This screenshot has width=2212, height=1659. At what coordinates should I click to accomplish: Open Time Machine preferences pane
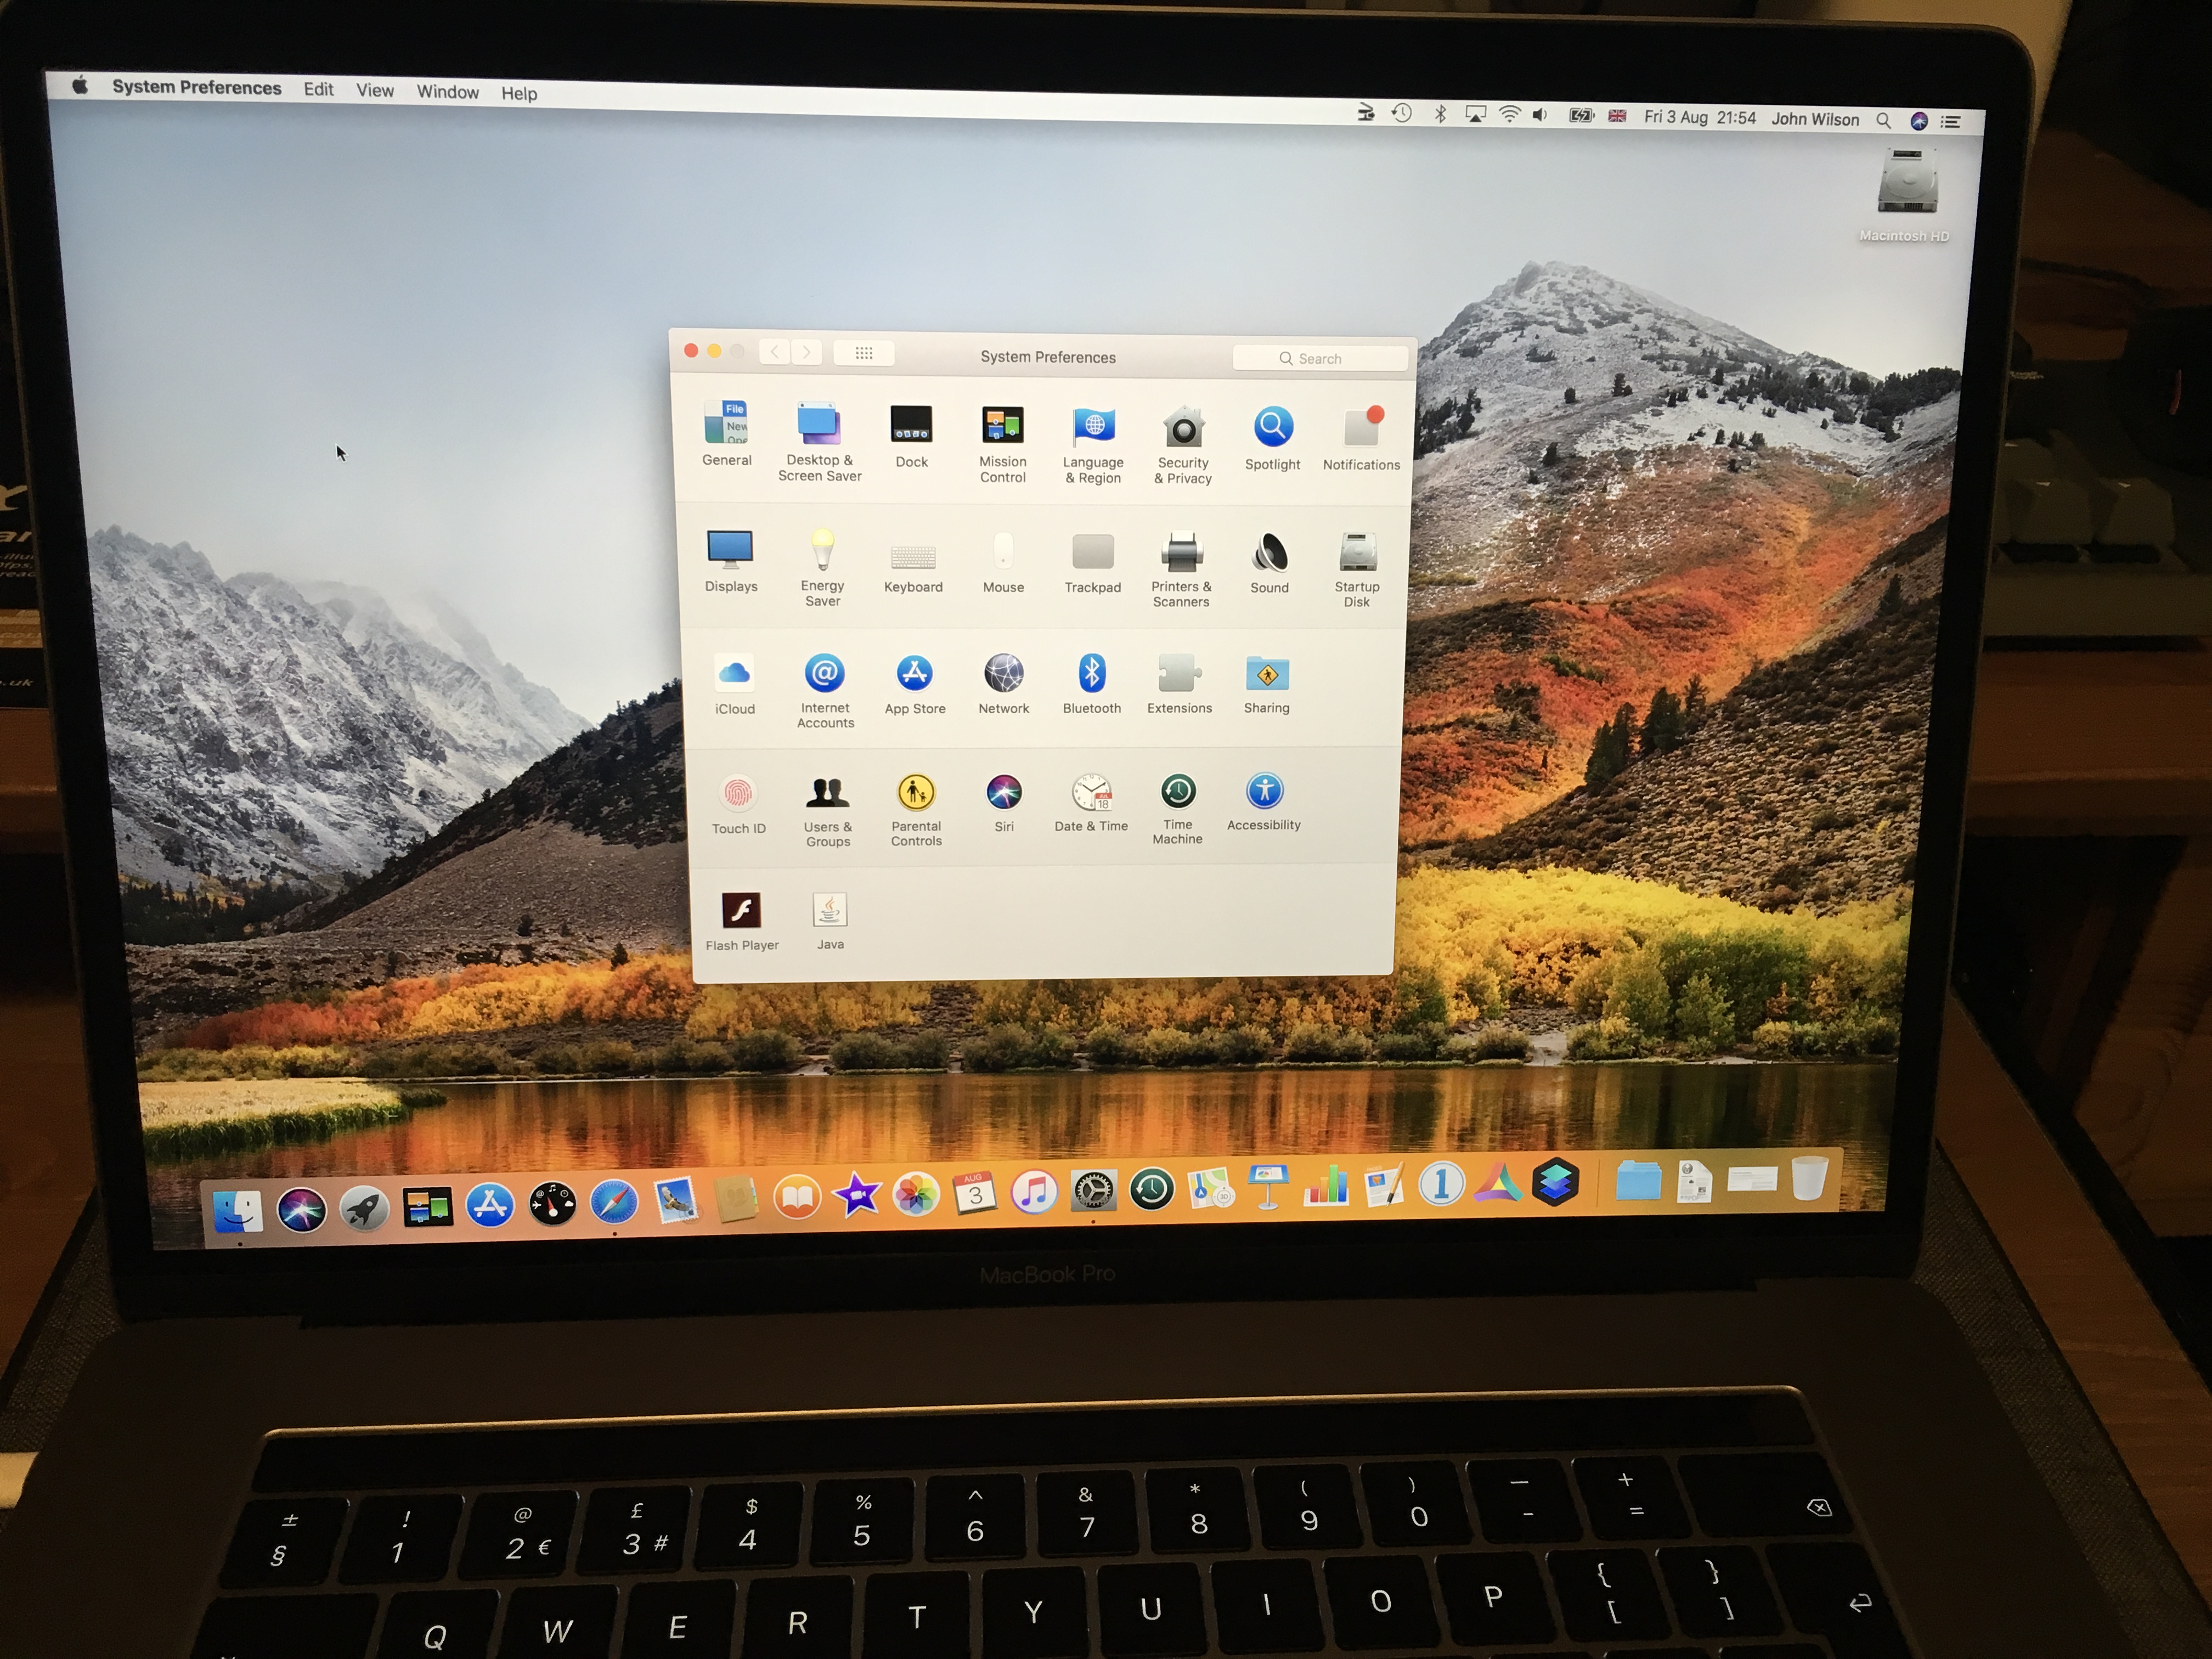coord(1178,808)
